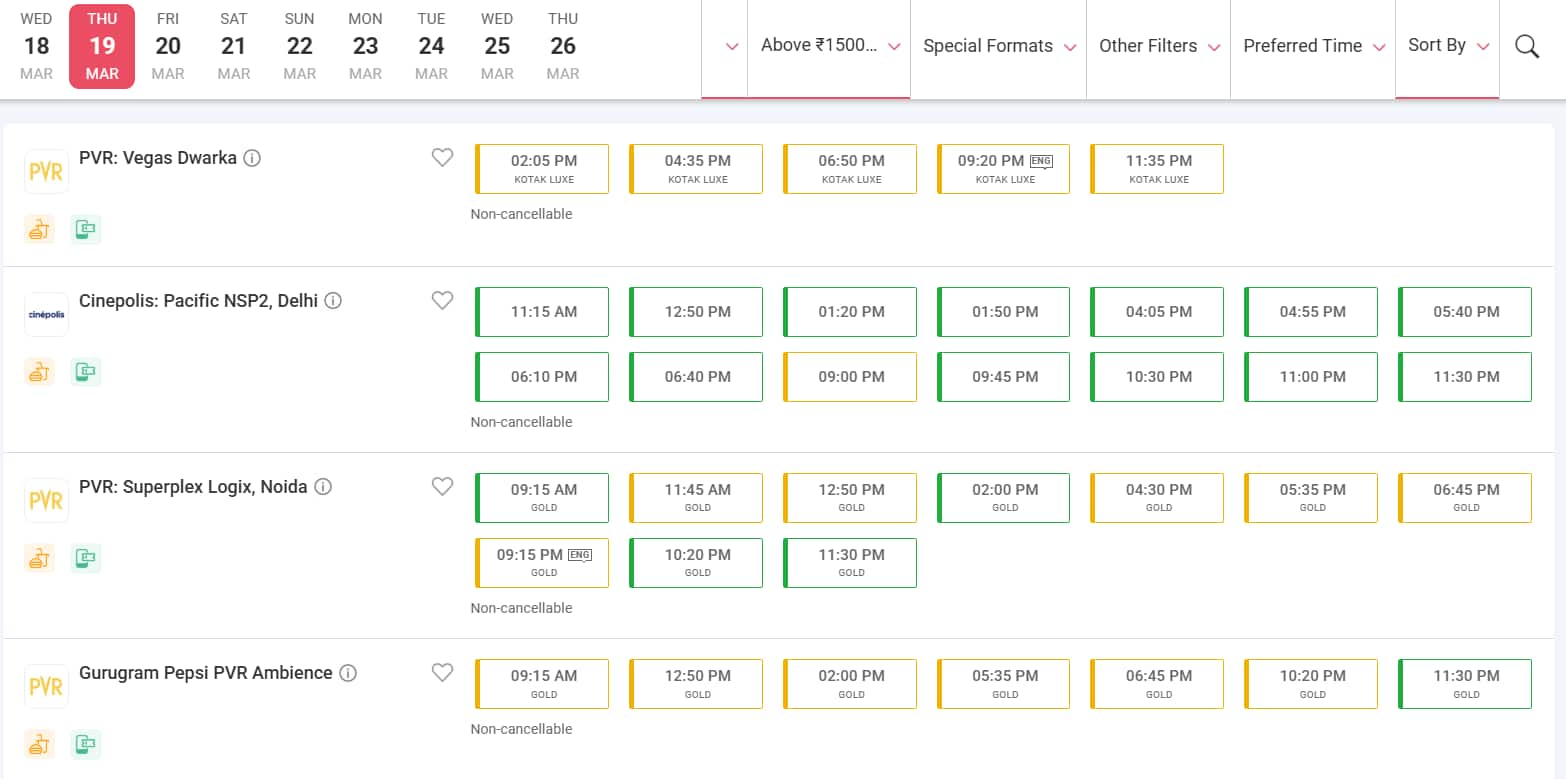Click M-ticket icon under Superplex Logix Noida
Viewport: 1566px width, 779px height.
tap(86, 558)
